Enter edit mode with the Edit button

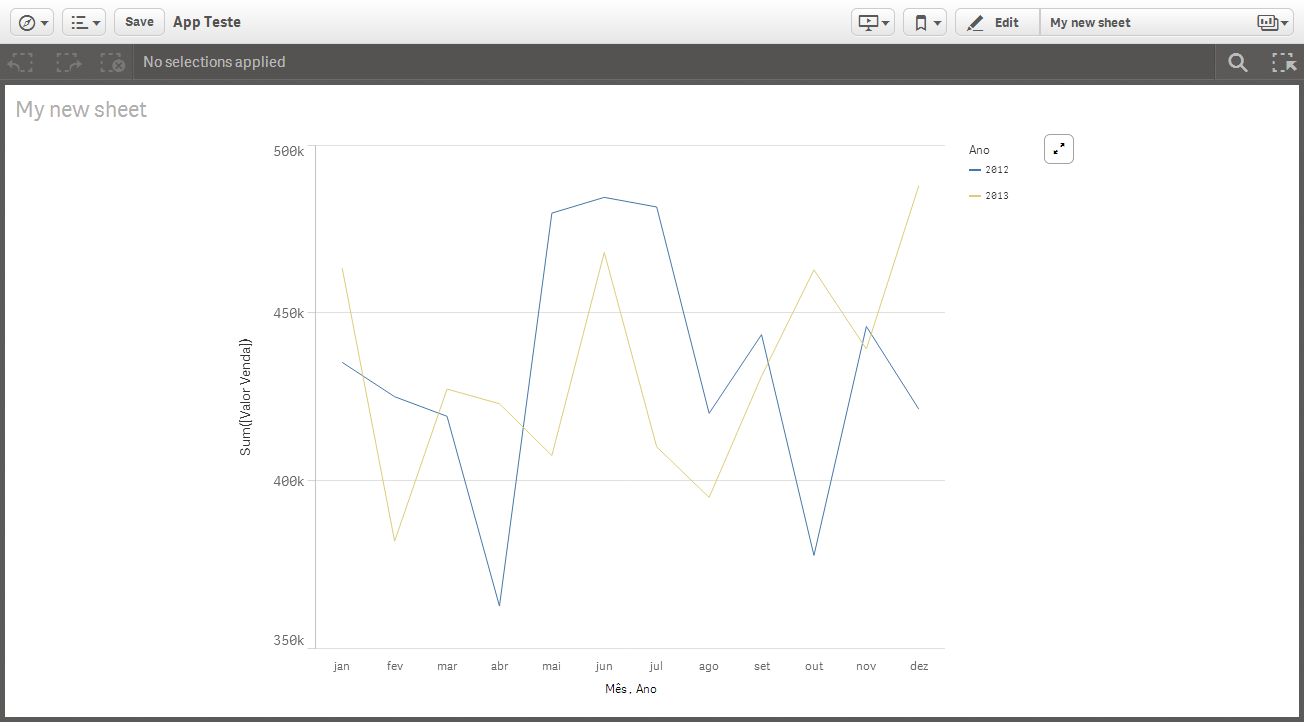[996, 21]
